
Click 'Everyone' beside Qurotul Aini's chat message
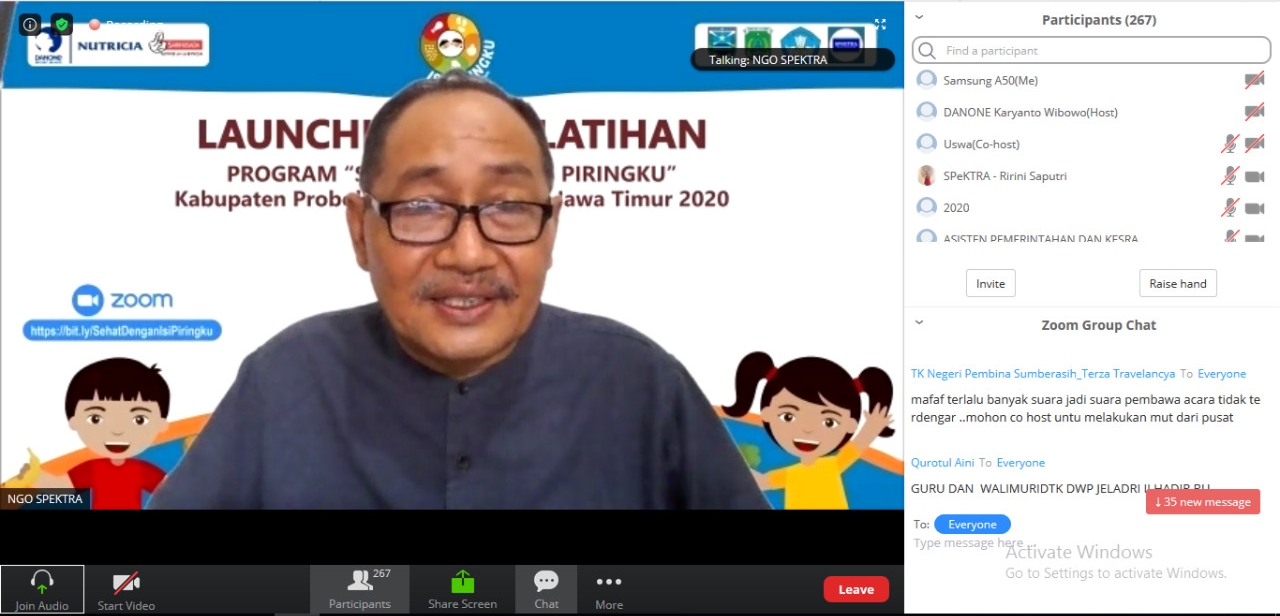pos(1021,463)
